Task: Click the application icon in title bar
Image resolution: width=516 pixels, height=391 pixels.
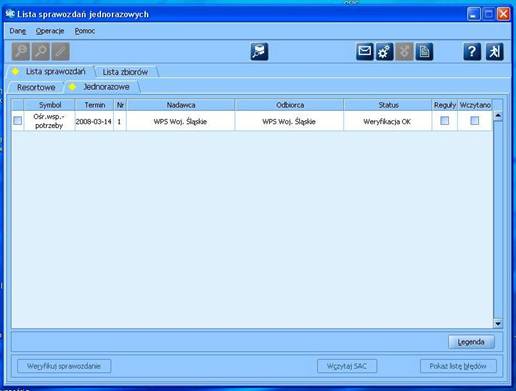Action: pyautogui.click(x=10, y=14)
